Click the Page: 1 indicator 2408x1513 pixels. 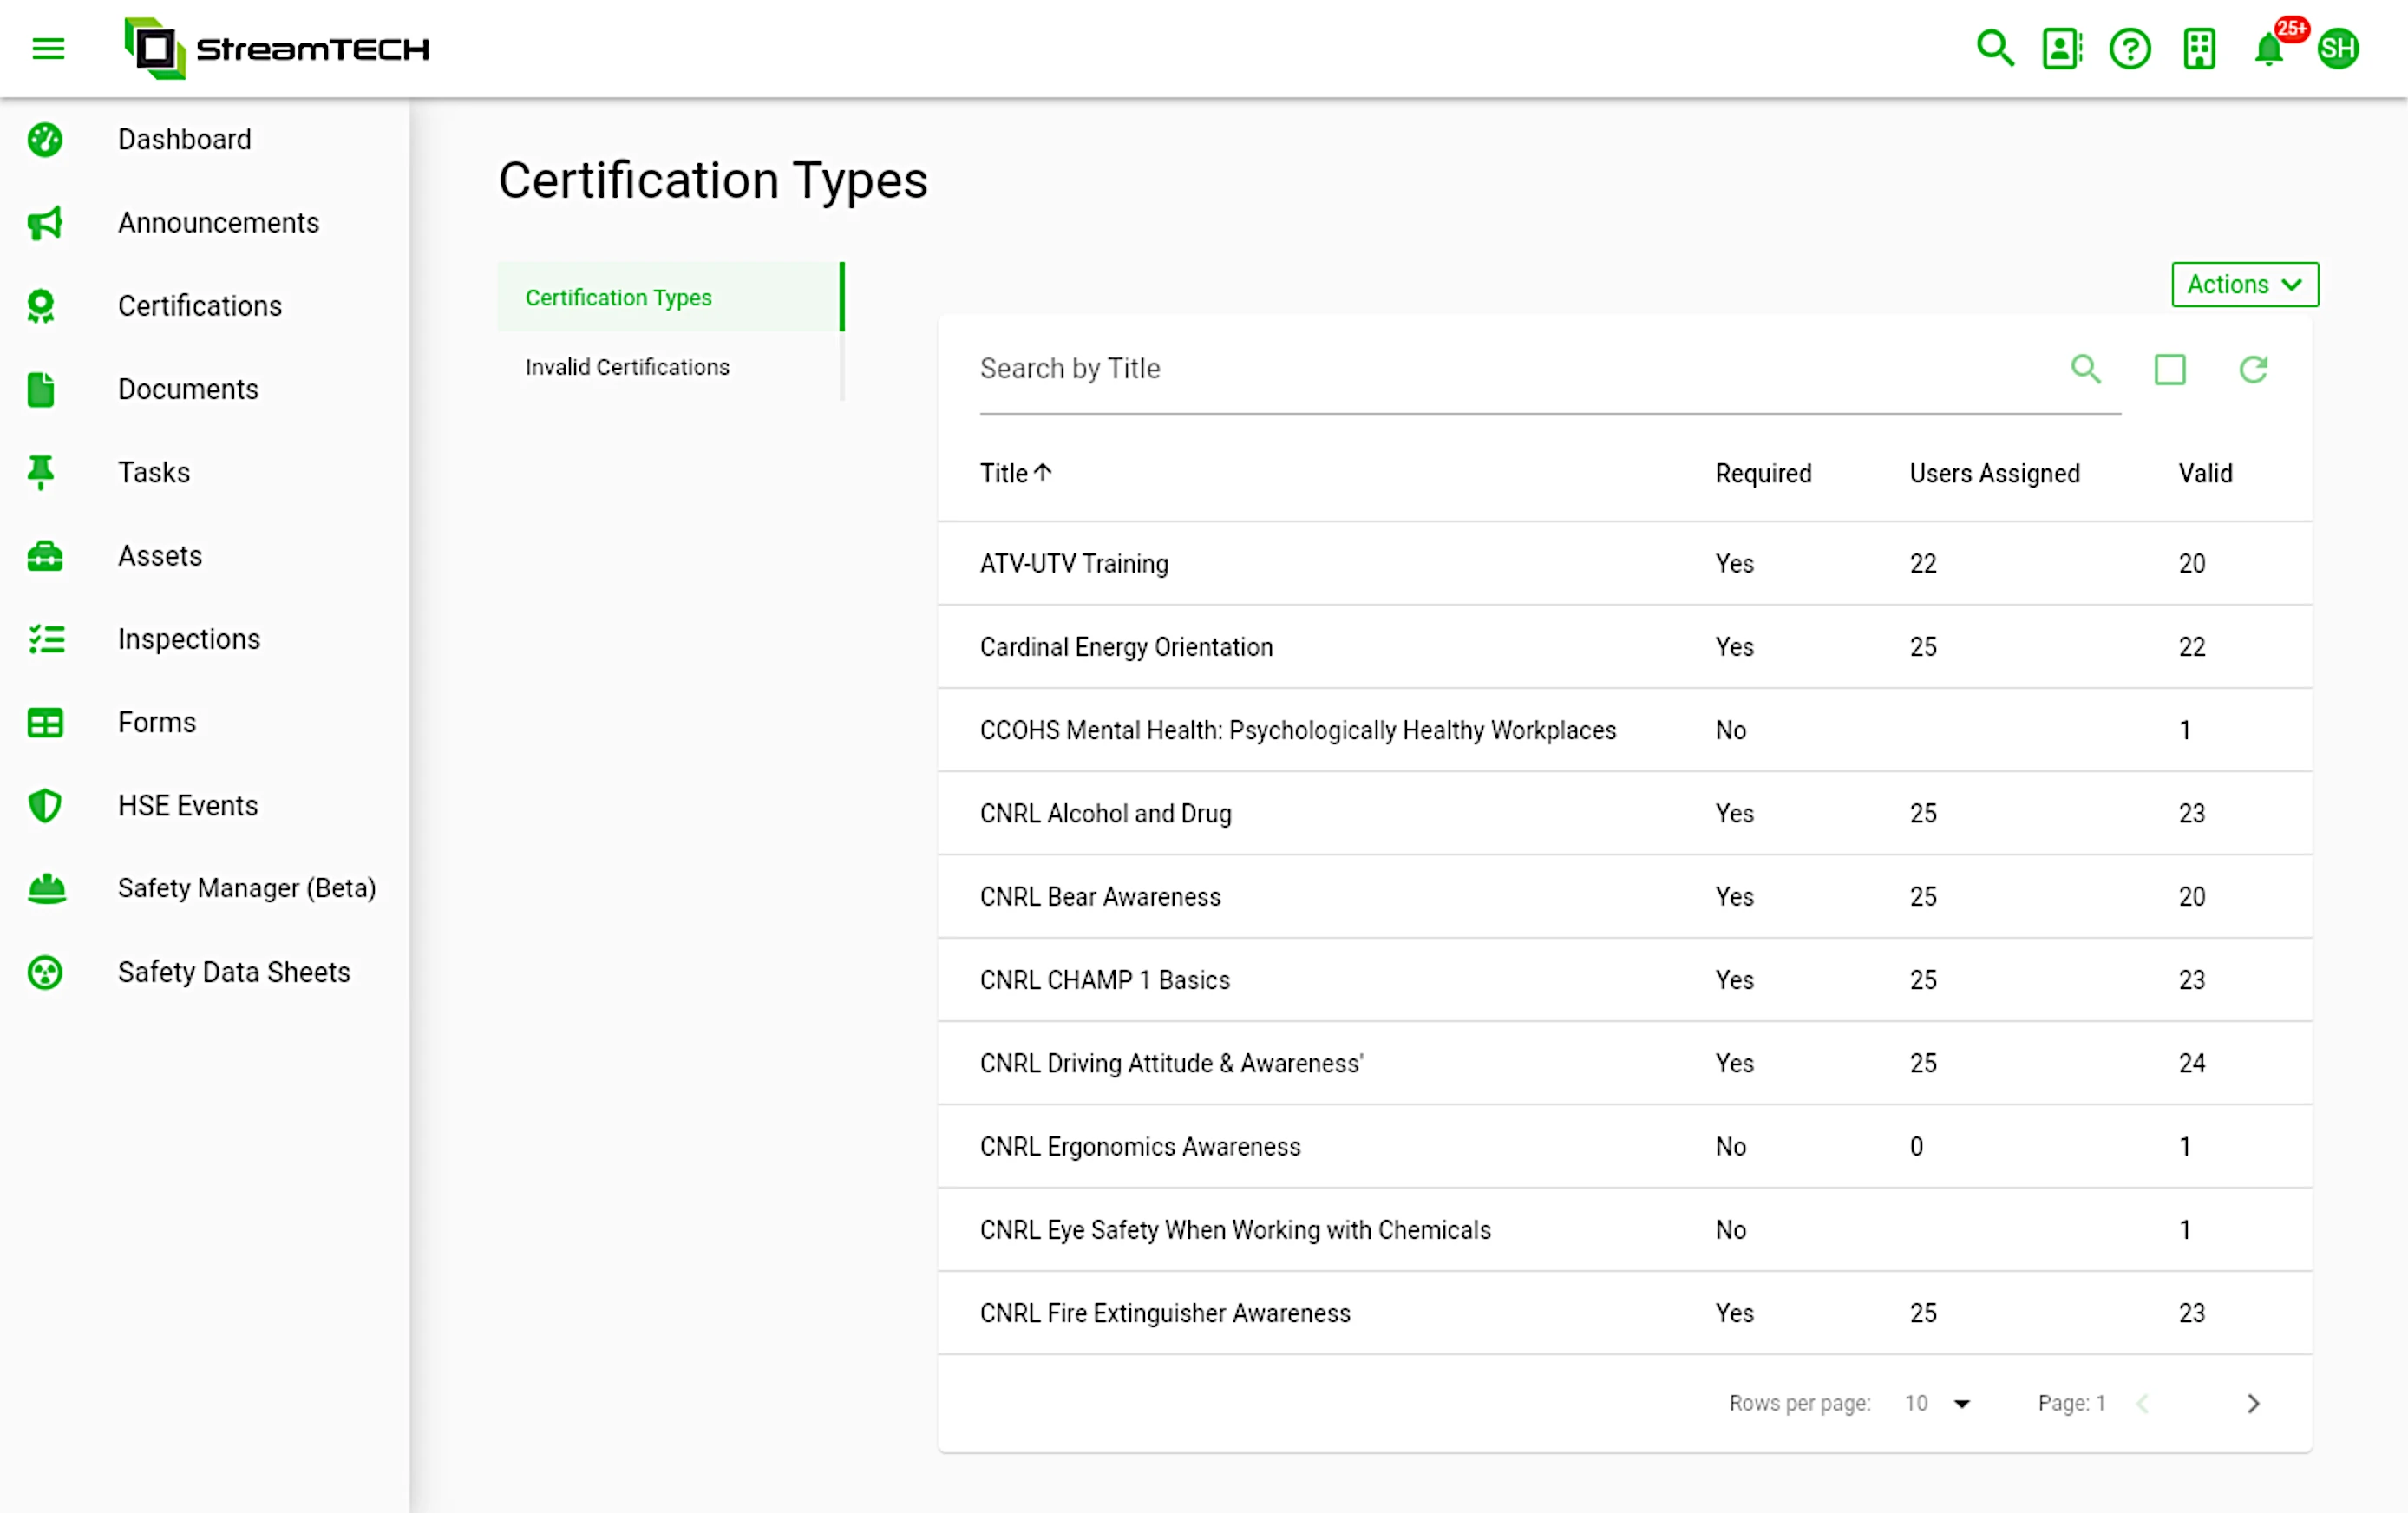2071,1403
